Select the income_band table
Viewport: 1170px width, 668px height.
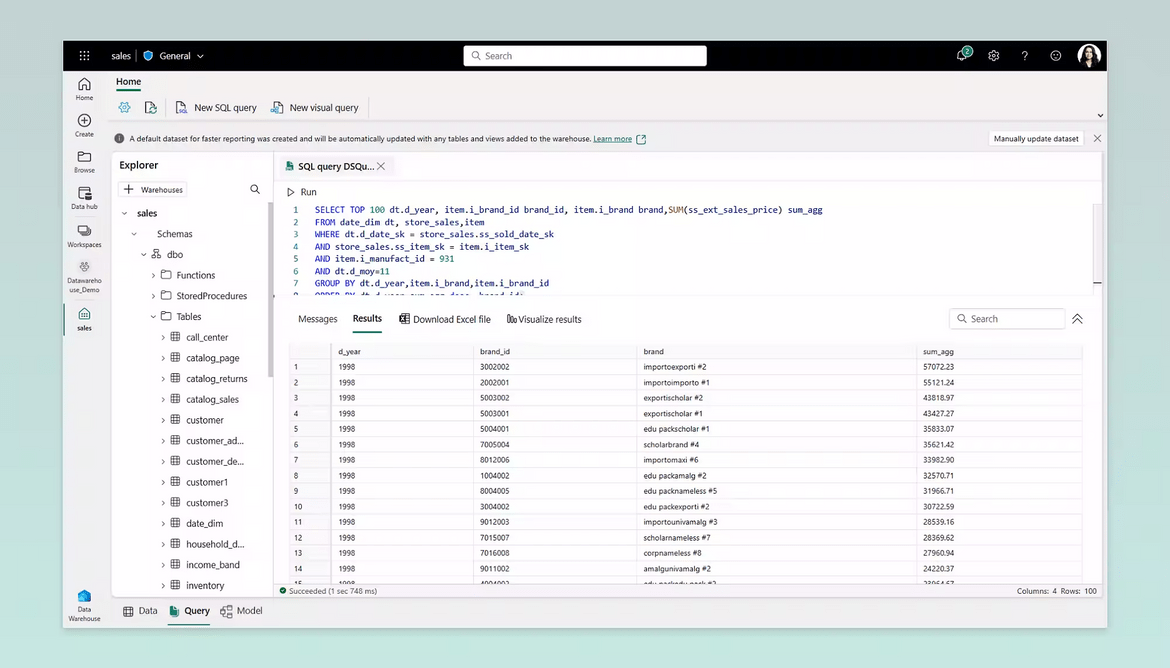point(213,565)
